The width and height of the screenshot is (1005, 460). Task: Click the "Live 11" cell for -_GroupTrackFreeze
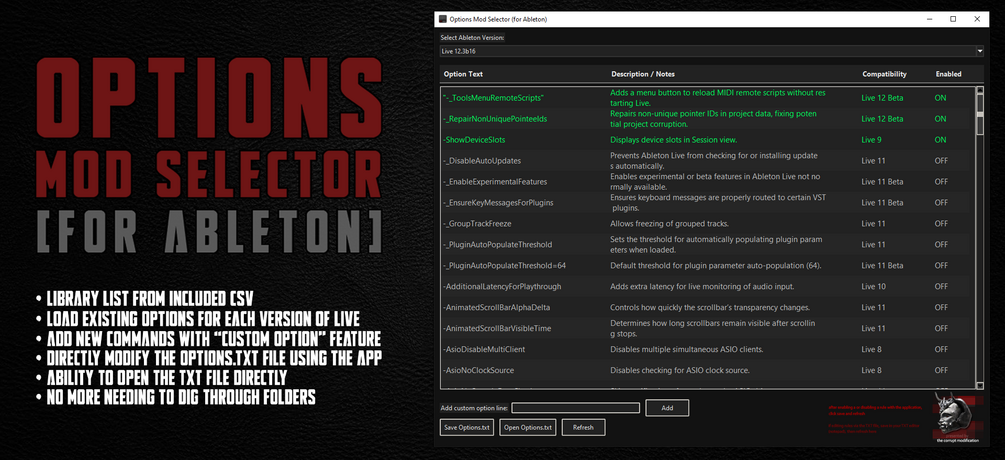874,224
